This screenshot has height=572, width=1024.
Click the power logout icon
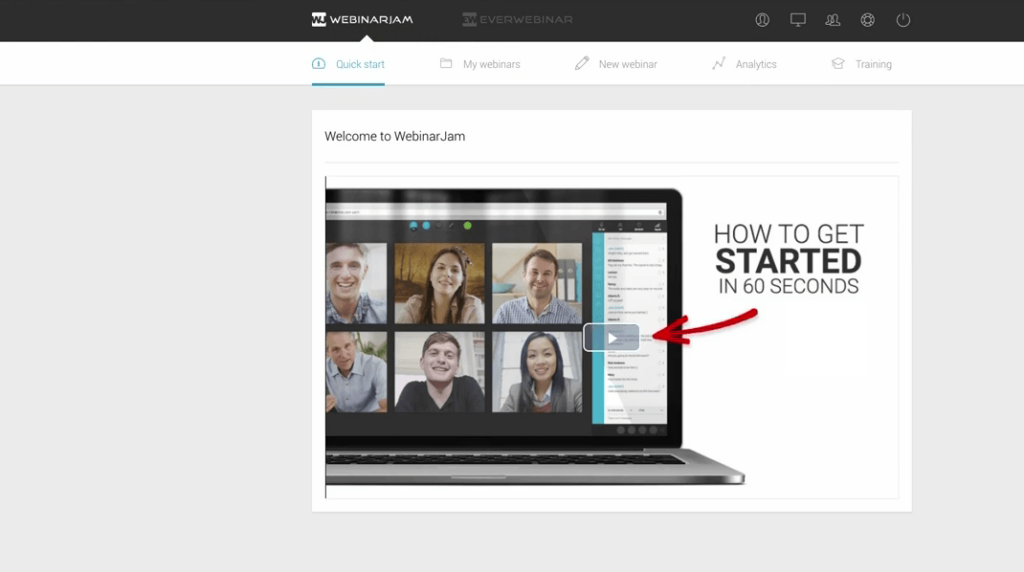(x=903, y=20)
